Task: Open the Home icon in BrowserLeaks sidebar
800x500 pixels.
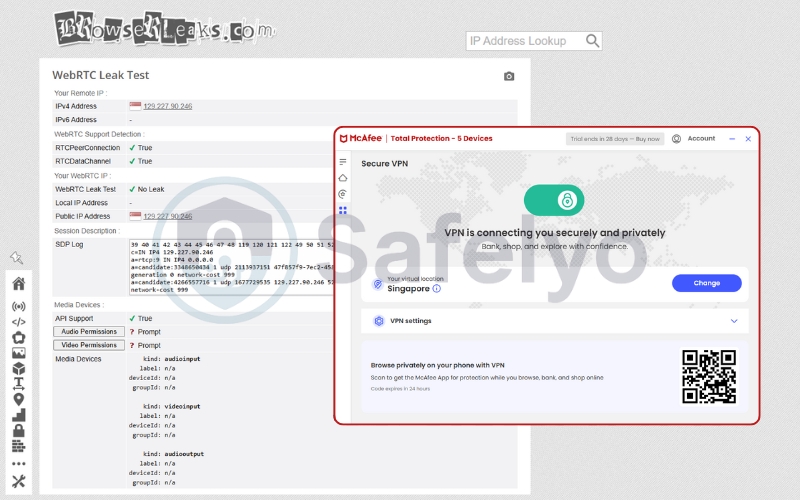Action: coord(19,284)
